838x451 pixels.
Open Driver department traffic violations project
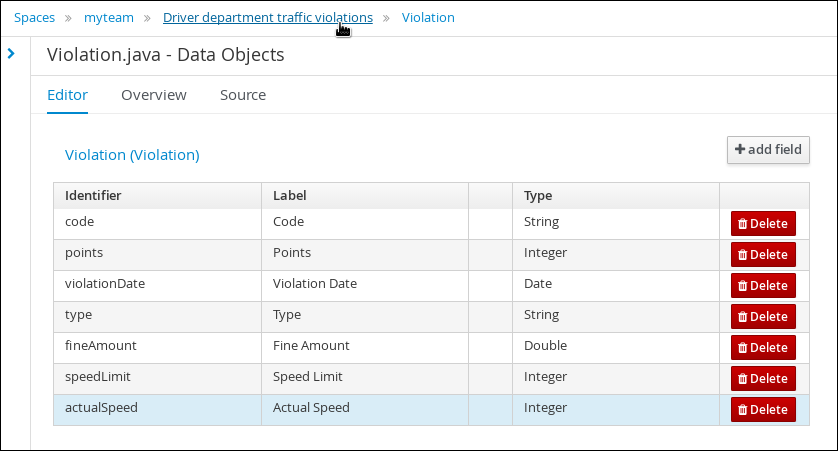[268, 18]
